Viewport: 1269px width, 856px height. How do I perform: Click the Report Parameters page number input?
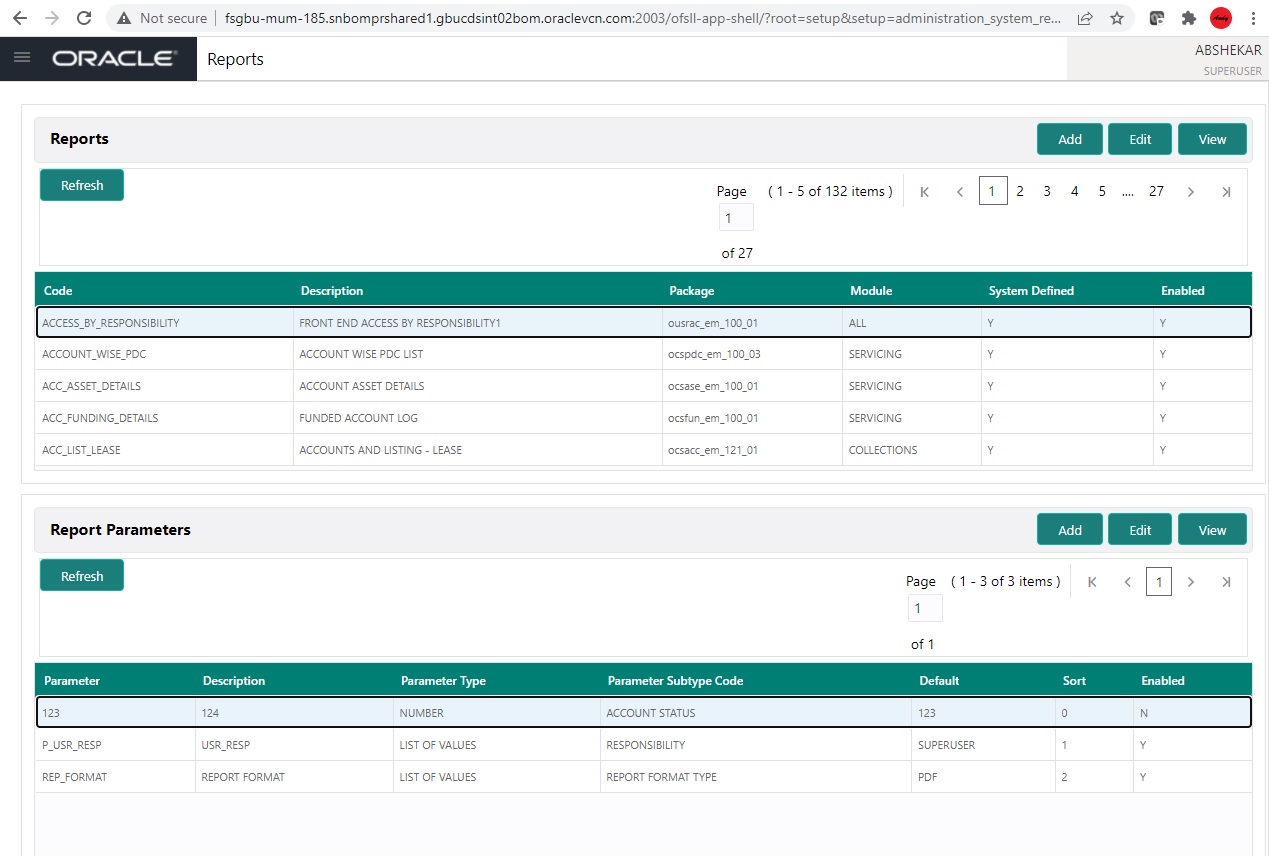pos(925,607)
